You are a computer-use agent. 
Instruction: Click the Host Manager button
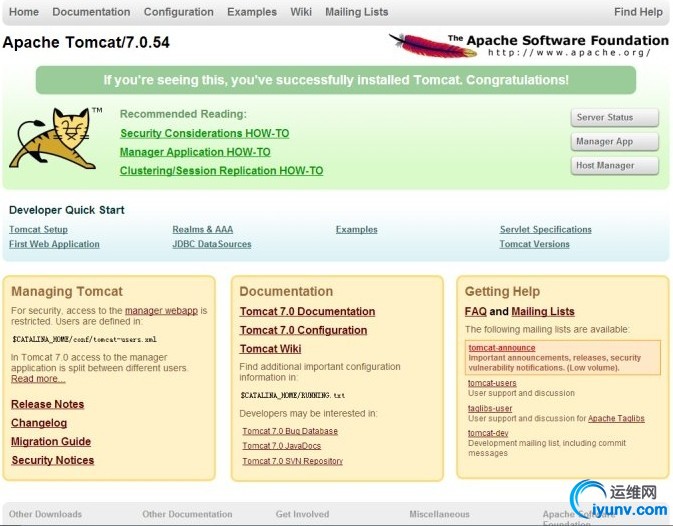[x=615, y=165]
